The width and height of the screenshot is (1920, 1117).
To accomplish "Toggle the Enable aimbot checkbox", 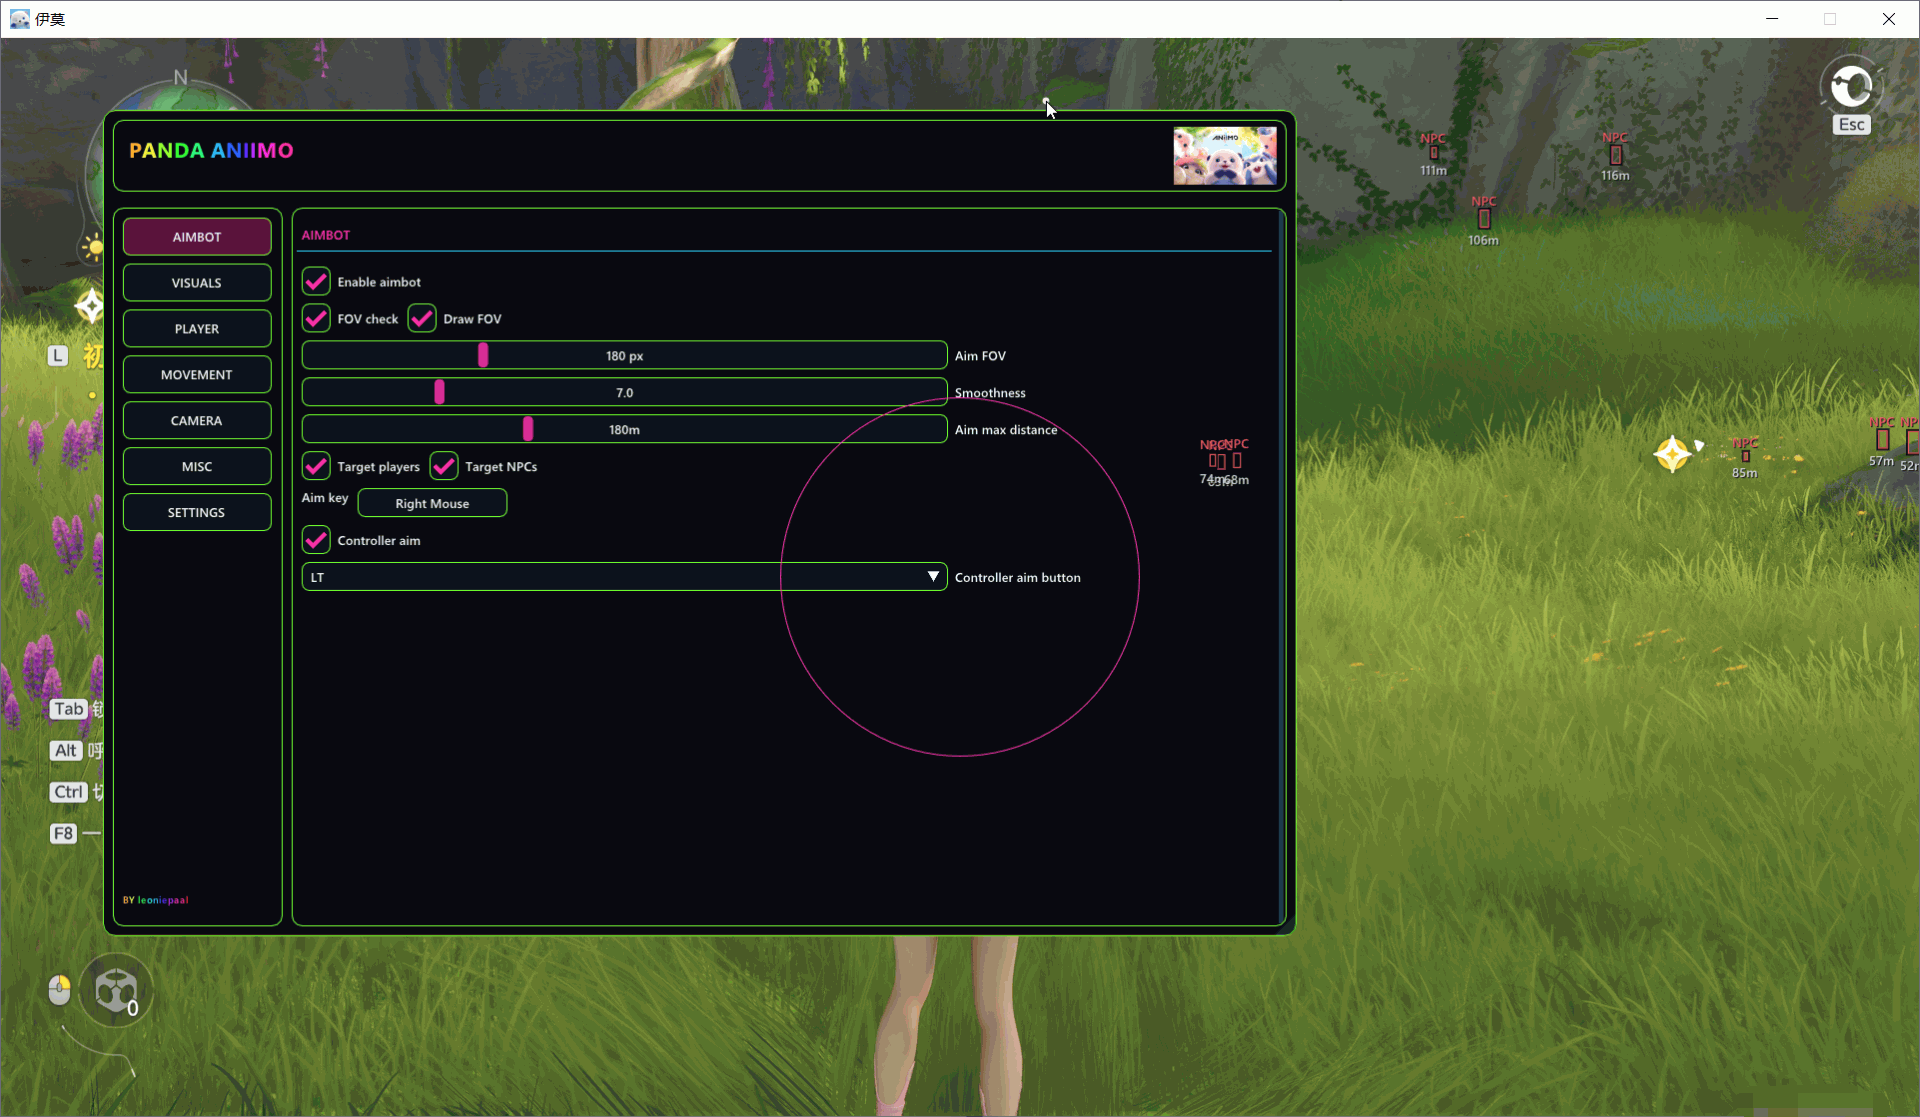I will click(x=316, y=282).
